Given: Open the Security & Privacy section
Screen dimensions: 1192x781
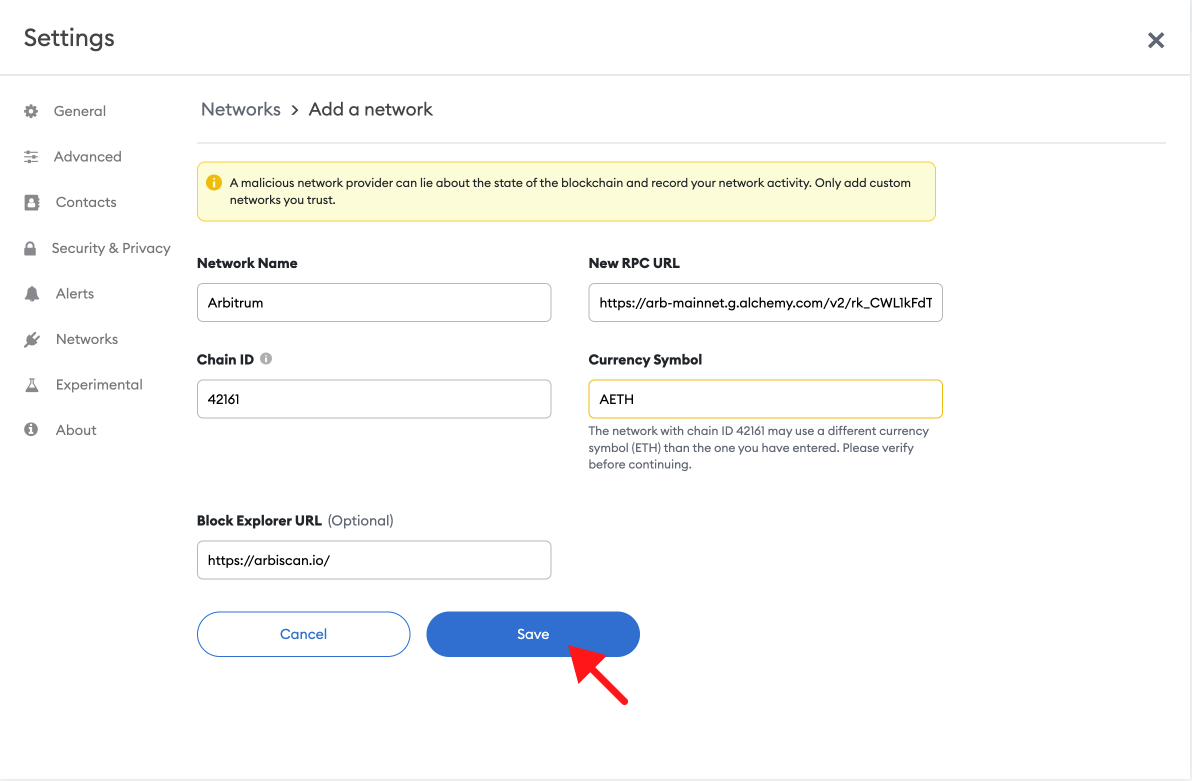Looking at the screenshot, I should tap(111, 248).
